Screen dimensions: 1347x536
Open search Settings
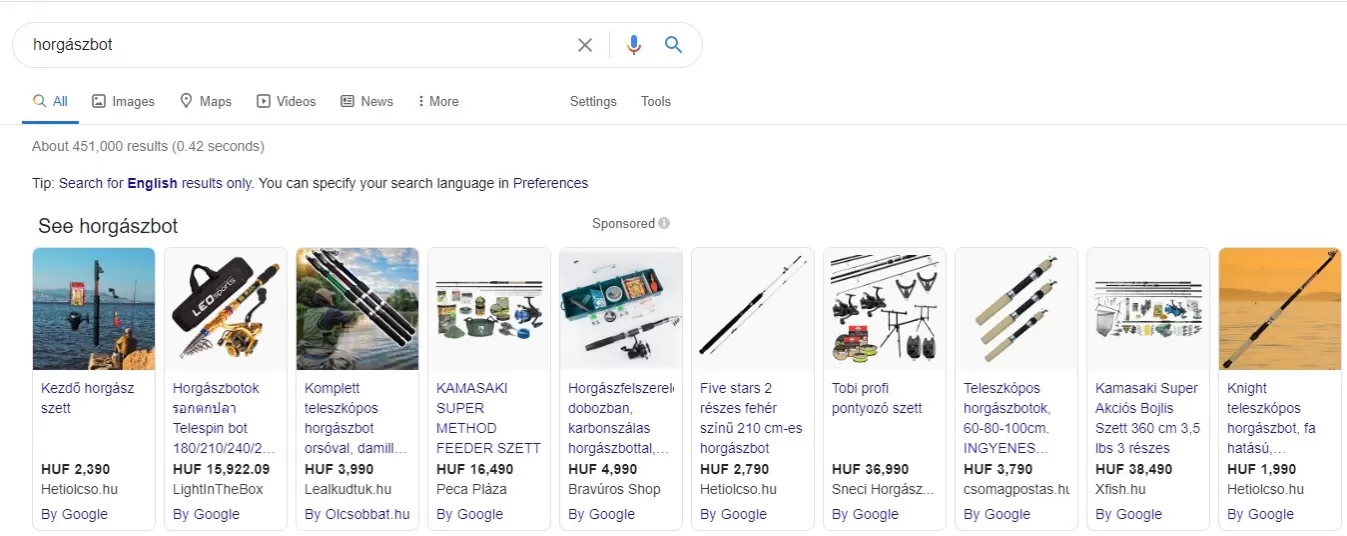point(593,101)
